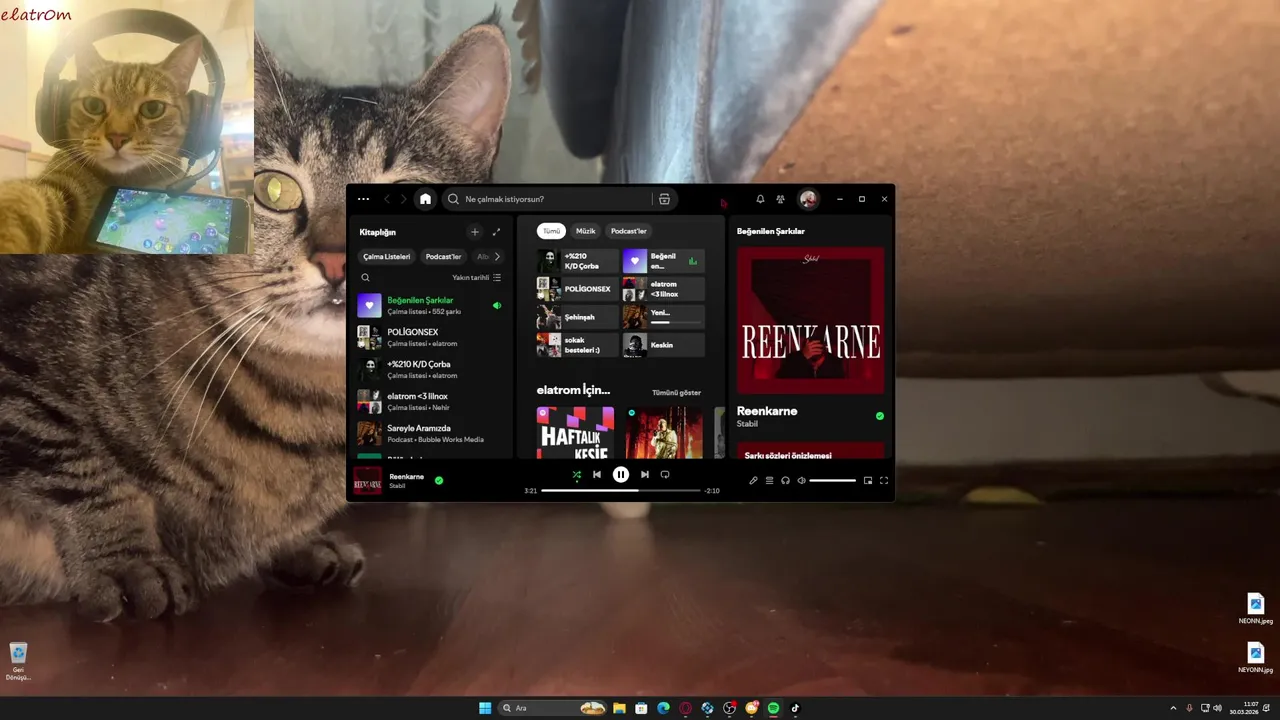Enter Spotify full screen mode
1280x720 pixels.
pyautogui.click(x=884, y=480)
